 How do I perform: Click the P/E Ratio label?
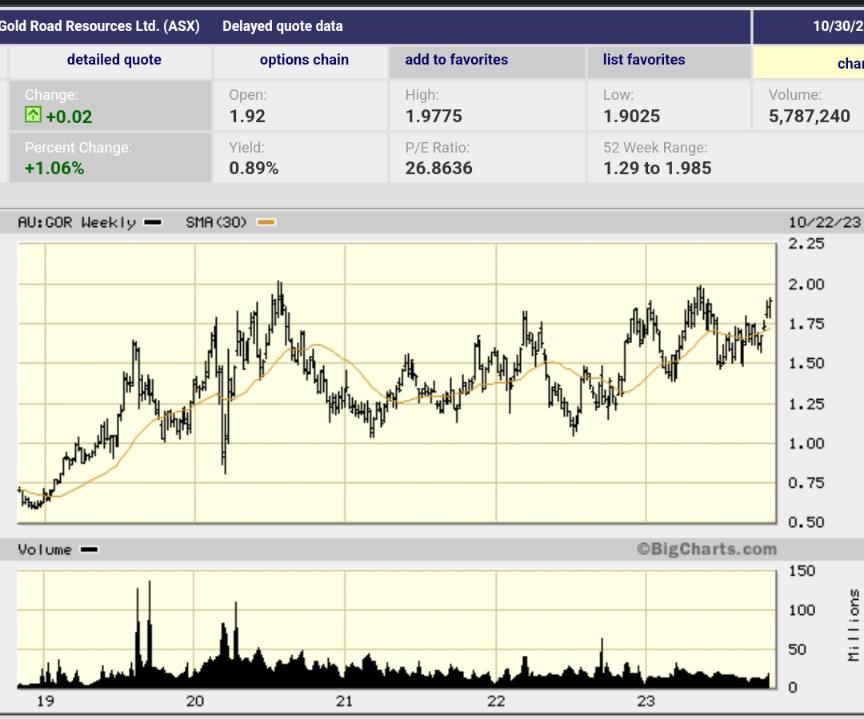(438, 148)
